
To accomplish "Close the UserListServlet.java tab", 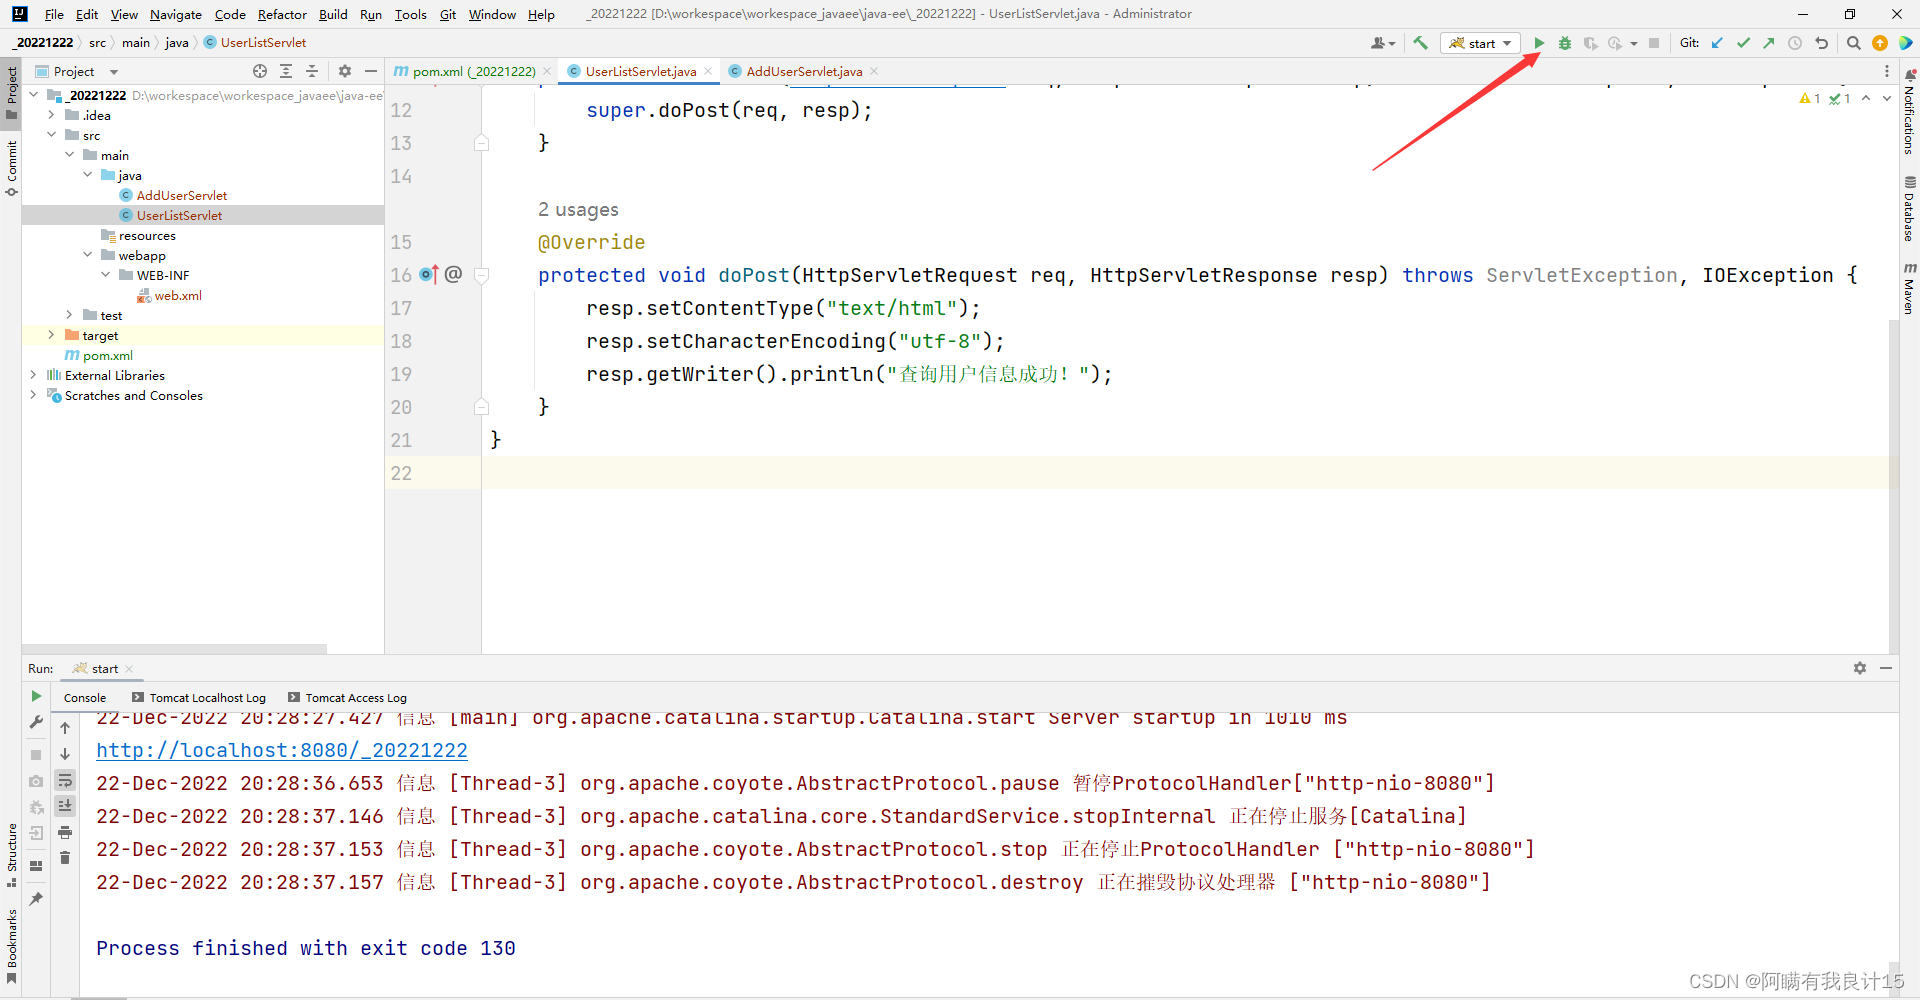I will 708,71.
